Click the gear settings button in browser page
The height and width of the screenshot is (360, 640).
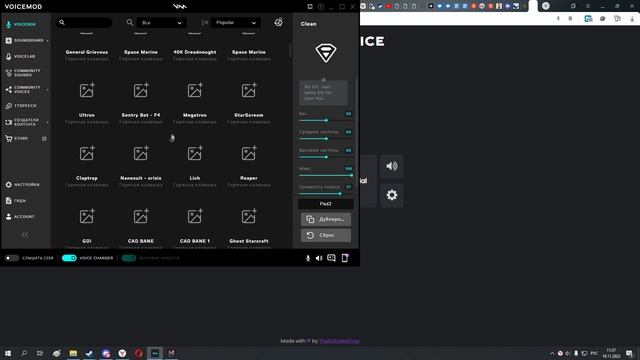392,195
